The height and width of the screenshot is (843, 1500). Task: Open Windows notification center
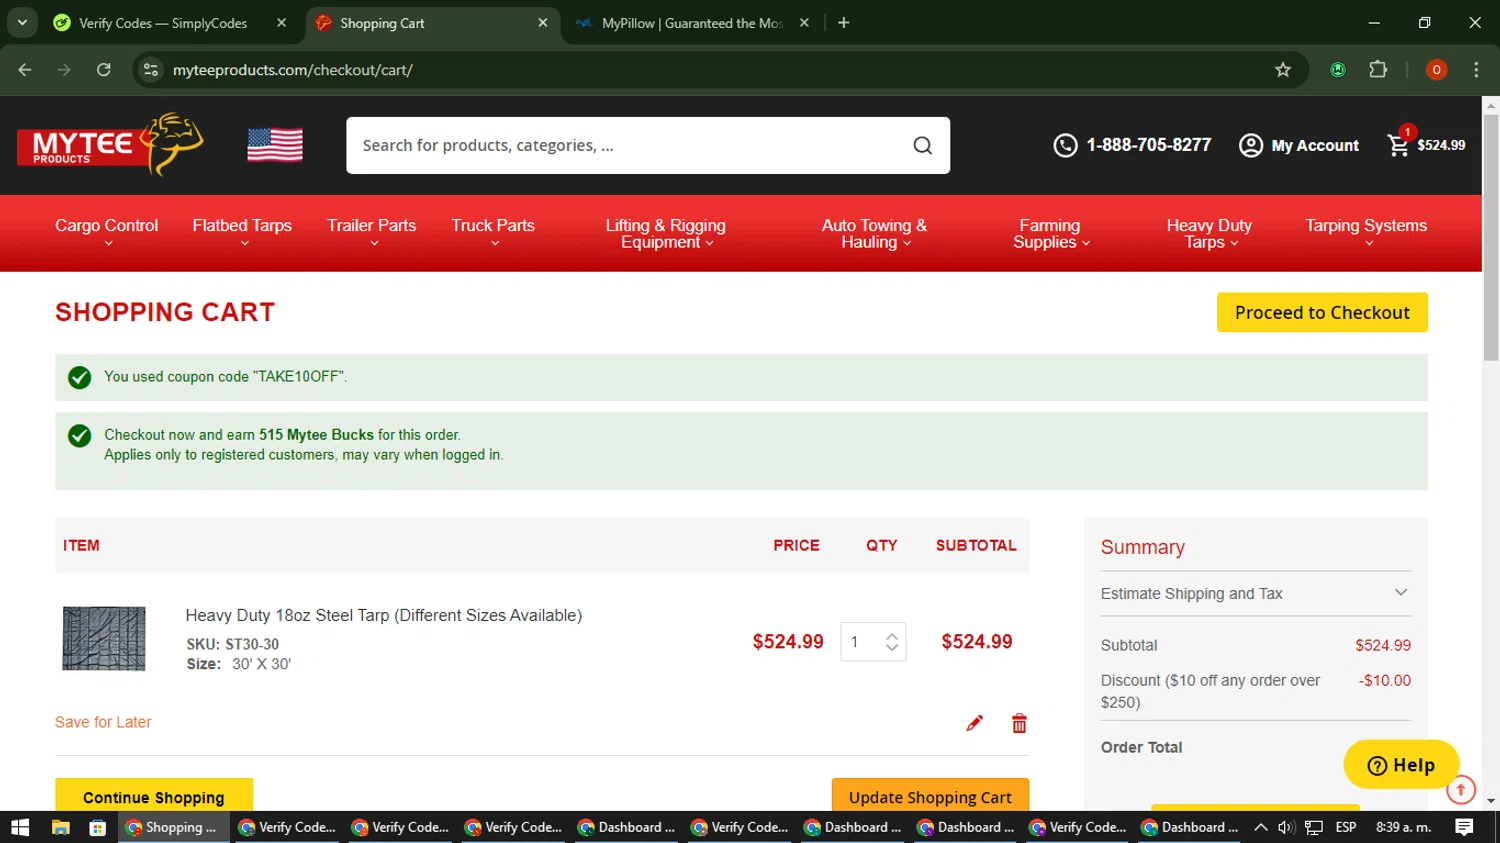(x=1464, y=827)
